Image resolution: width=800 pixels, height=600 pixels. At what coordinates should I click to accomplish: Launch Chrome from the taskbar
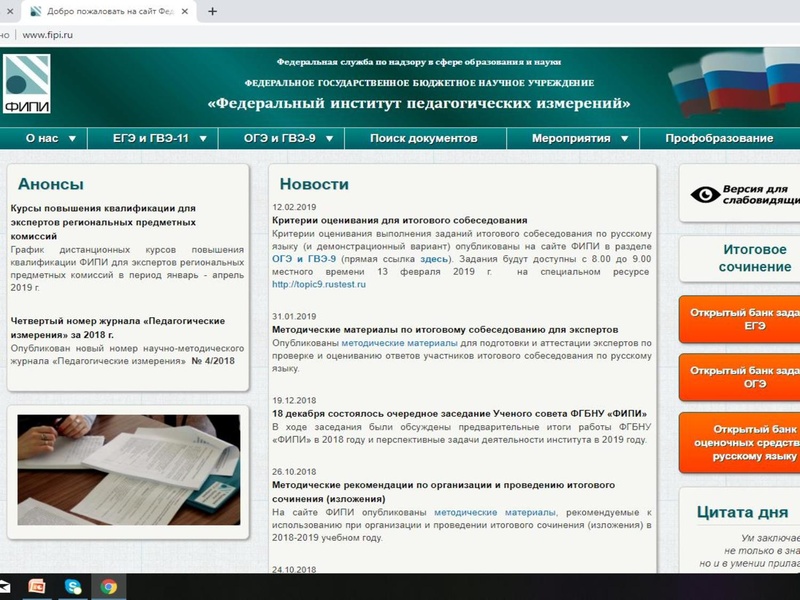point(107,587)
